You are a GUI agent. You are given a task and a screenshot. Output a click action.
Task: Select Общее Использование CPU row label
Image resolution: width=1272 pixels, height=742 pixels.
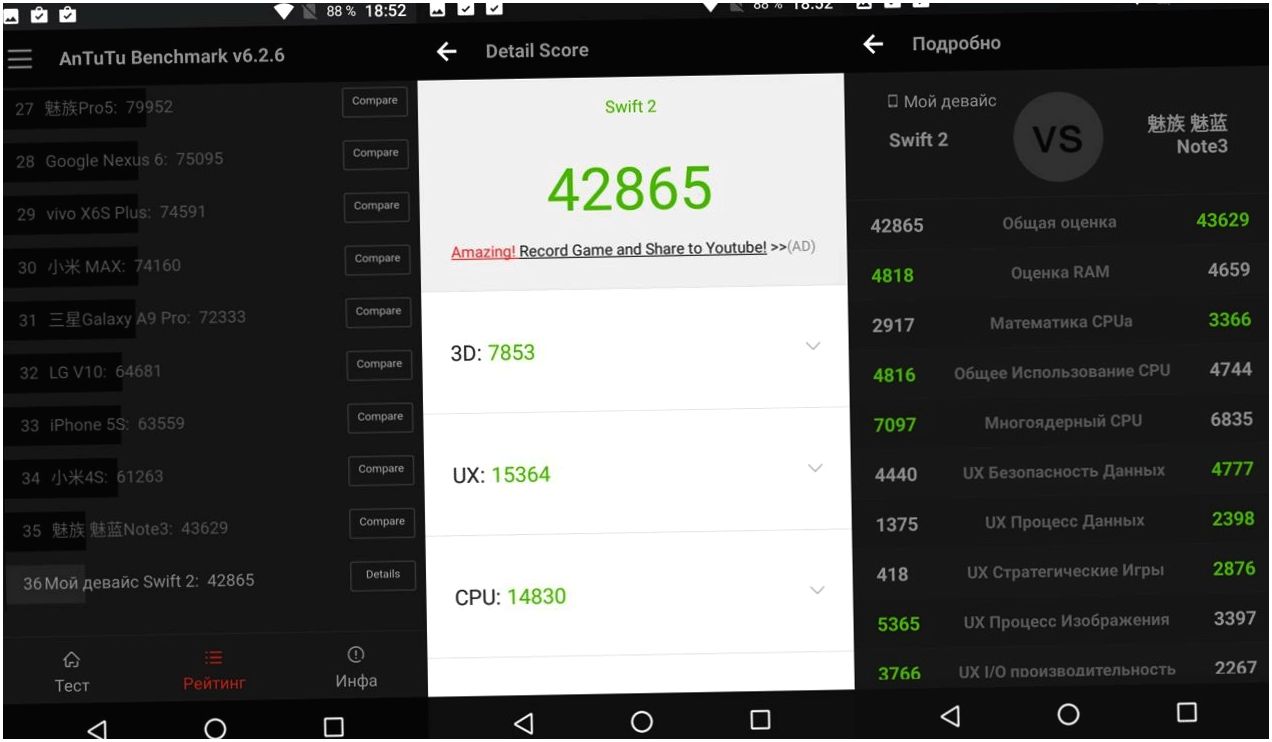1061,372
